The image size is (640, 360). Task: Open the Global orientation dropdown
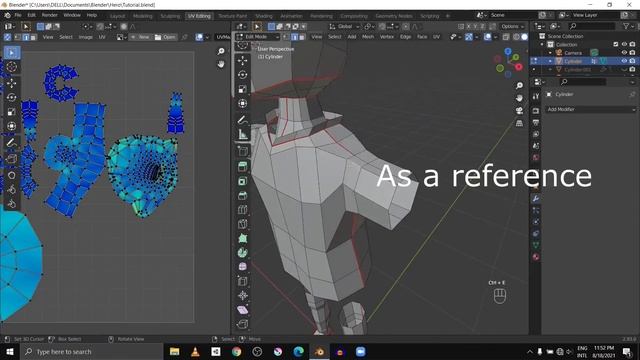click(x=345, y=27)
